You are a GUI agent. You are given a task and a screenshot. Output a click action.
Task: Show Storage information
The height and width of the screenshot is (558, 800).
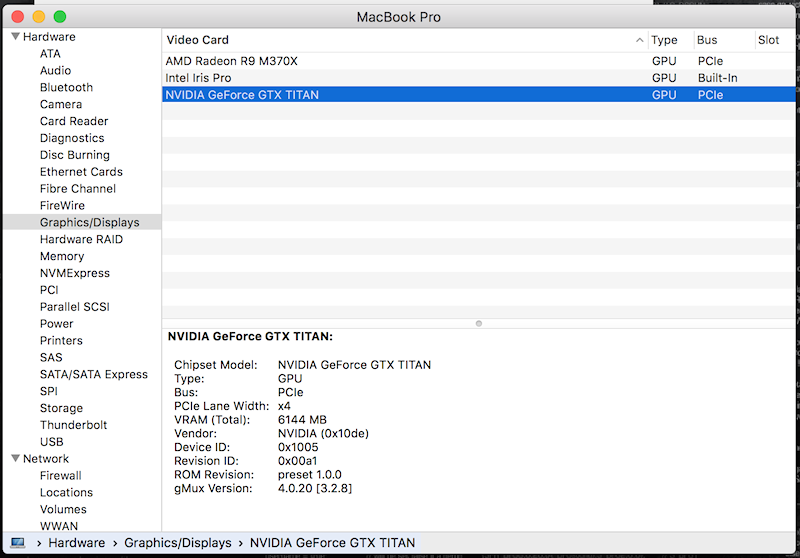[61, 408]
